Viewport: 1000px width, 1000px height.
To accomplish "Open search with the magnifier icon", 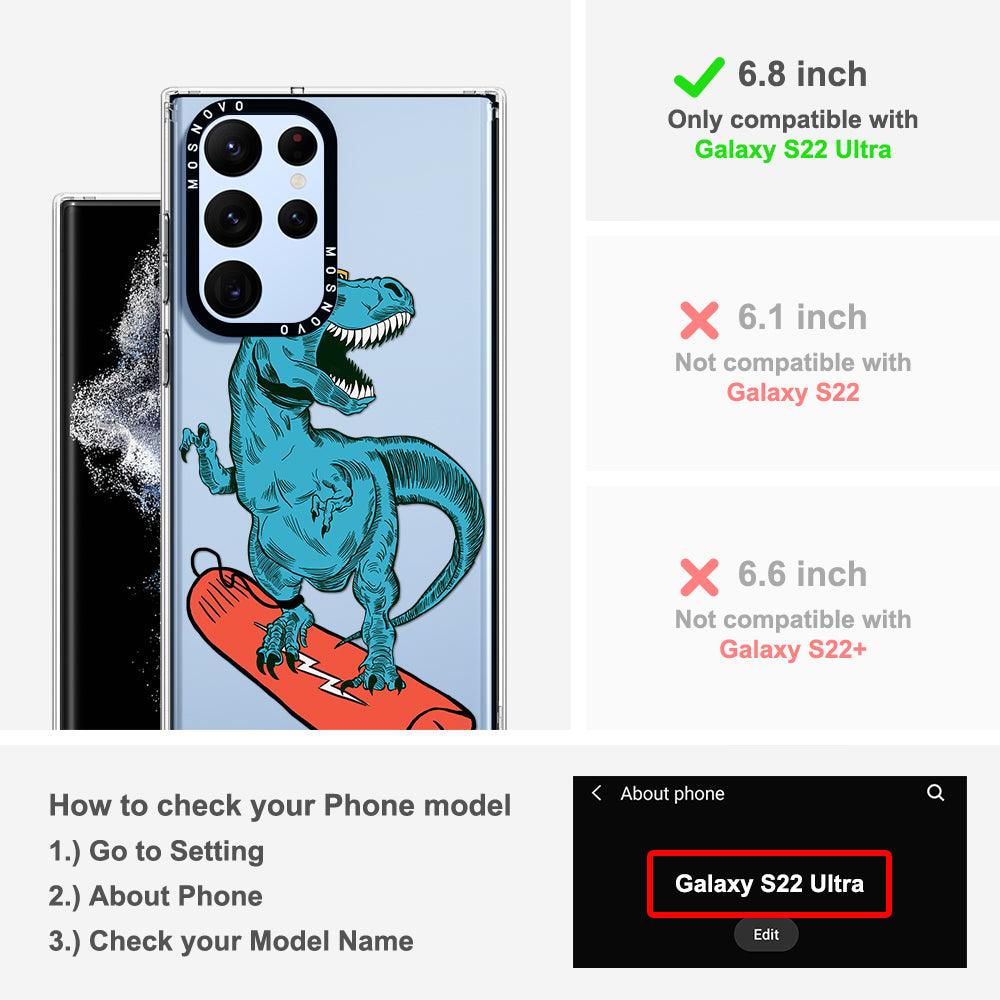I will [935, 793].
